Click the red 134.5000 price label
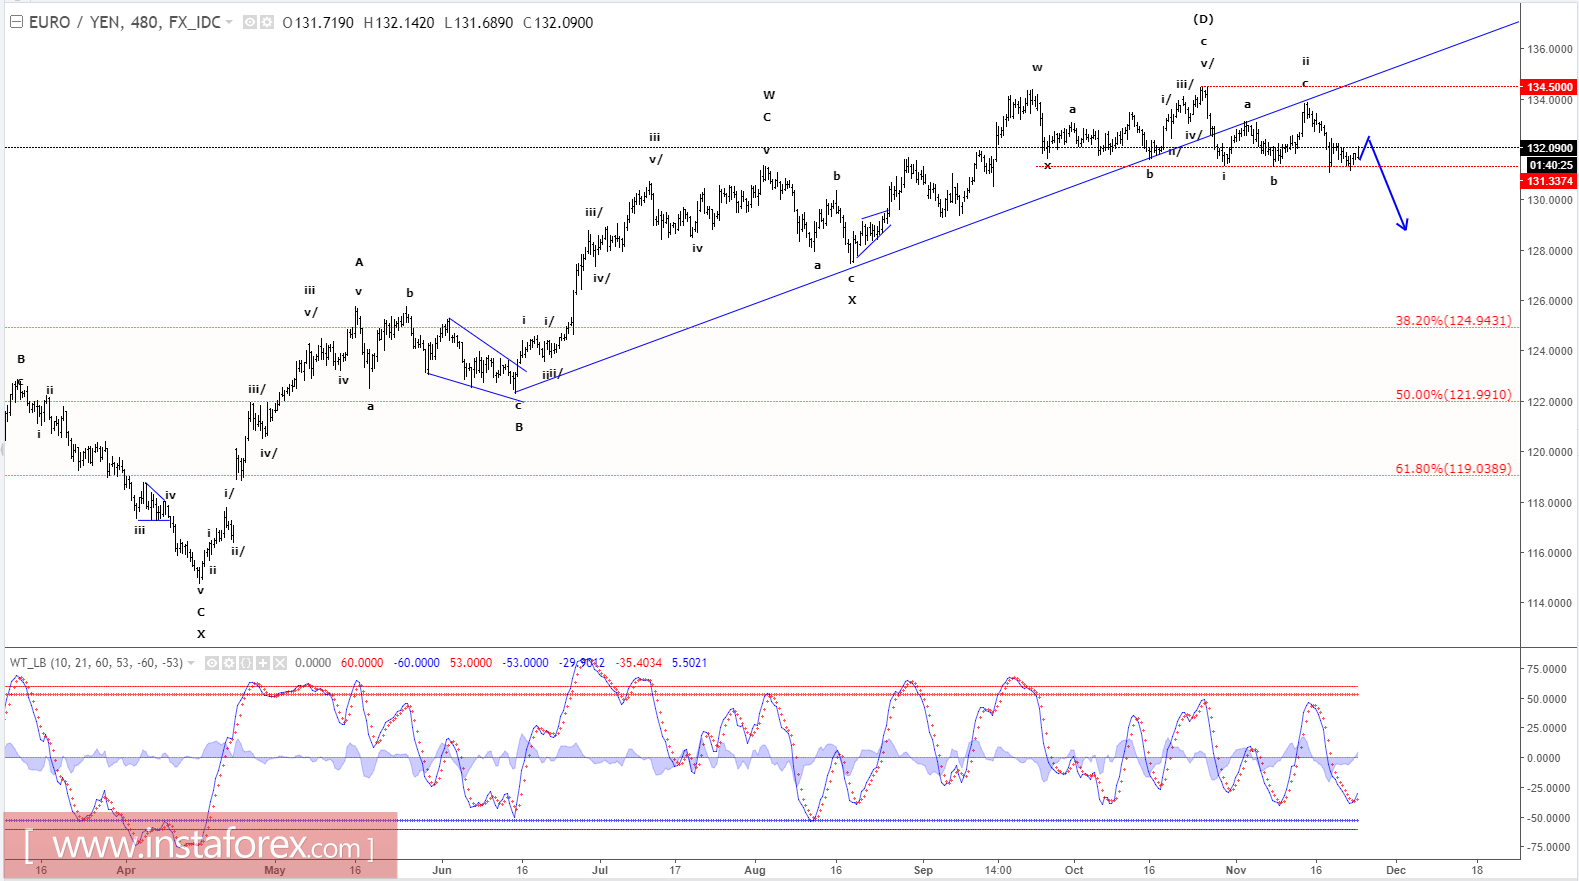This screenshot has width=1579, height=881. [x=1549, y=87]
